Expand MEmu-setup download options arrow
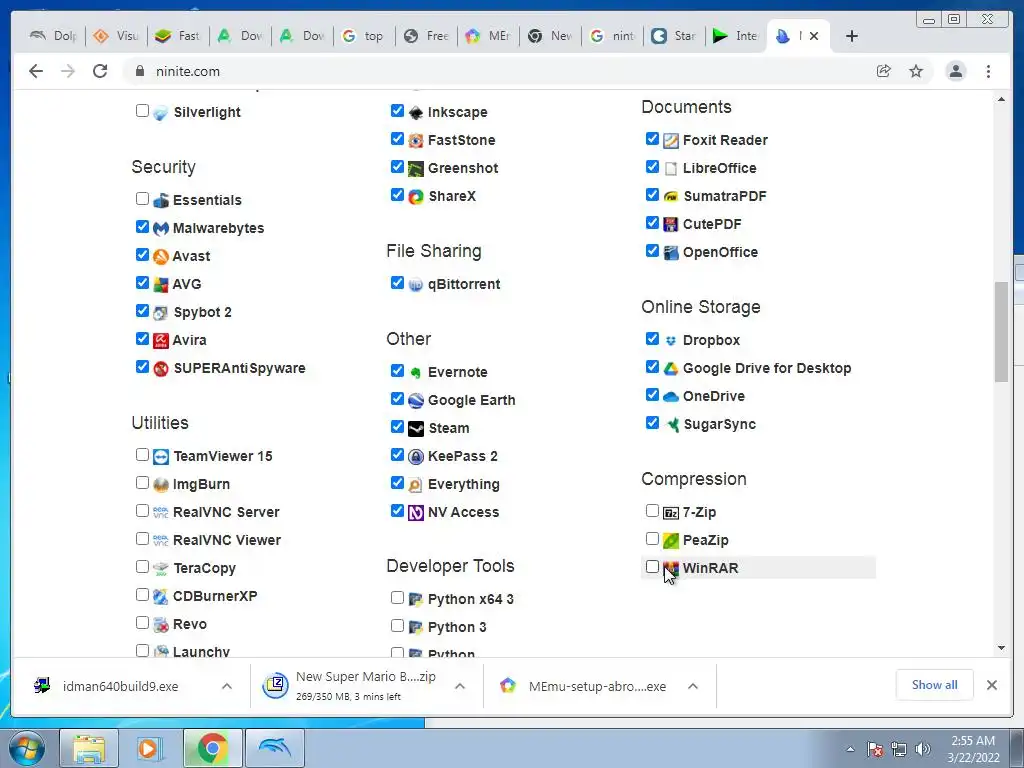Viewport: 1024px width, 768px height. [693, 686]
